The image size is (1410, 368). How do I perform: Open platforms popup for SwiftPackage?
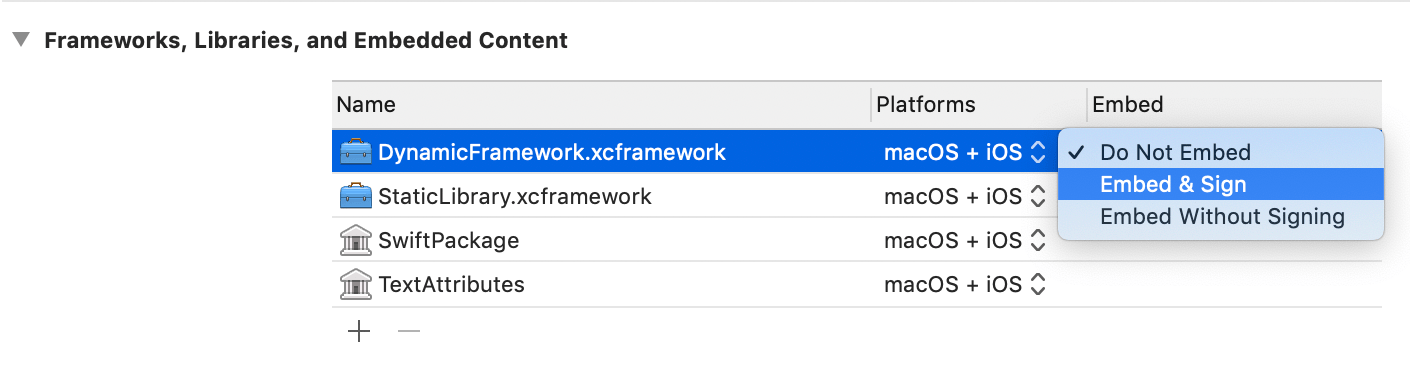964,240
